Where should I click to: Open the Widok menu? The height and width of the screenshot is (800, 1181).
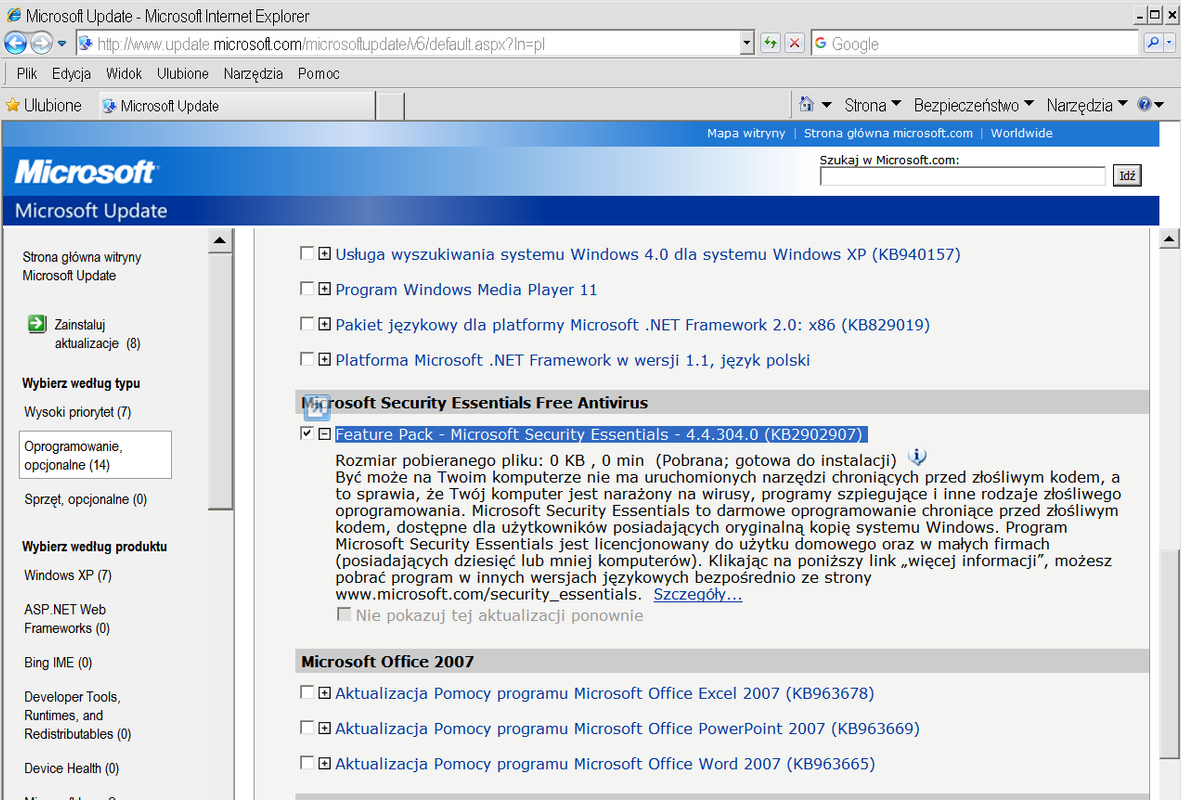pyautogui.click(x=124, y=73)
